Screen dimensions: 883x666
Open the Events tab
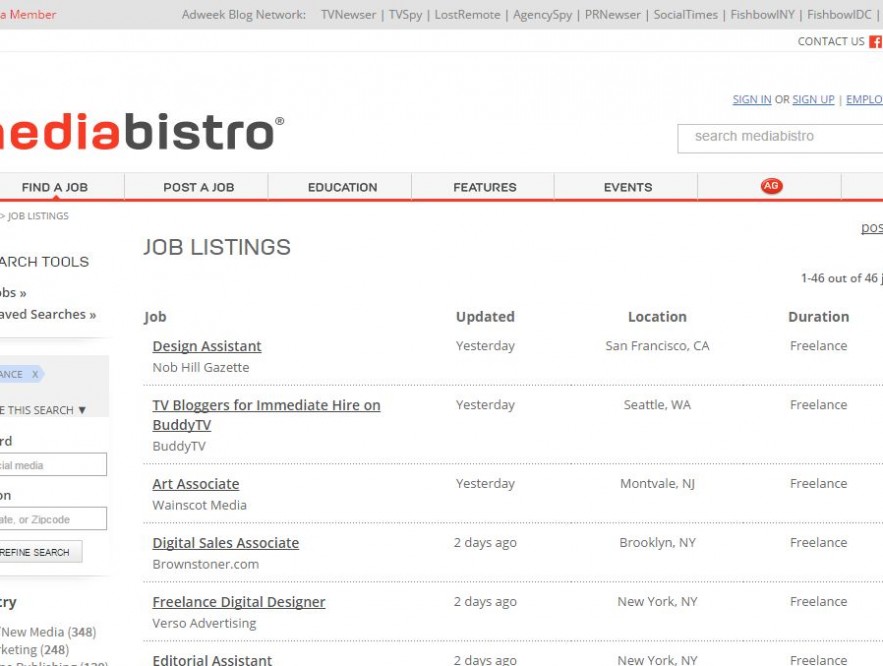click(628, 187)
